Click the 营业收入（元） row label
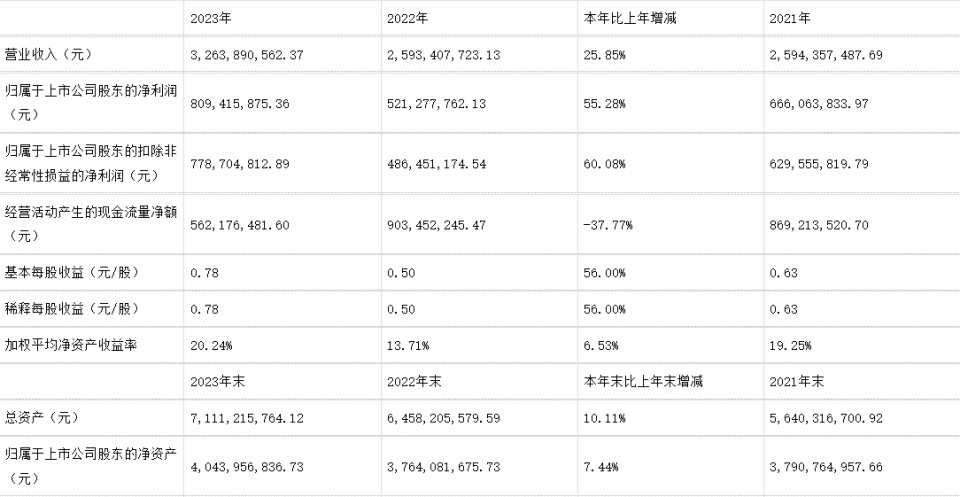Image resolution: width=960 pixels, height=497 pixels. click(48, 55)
